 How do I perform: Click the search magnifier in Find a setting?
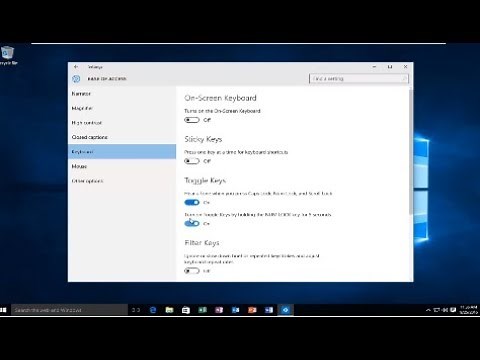tap(404, 79)
